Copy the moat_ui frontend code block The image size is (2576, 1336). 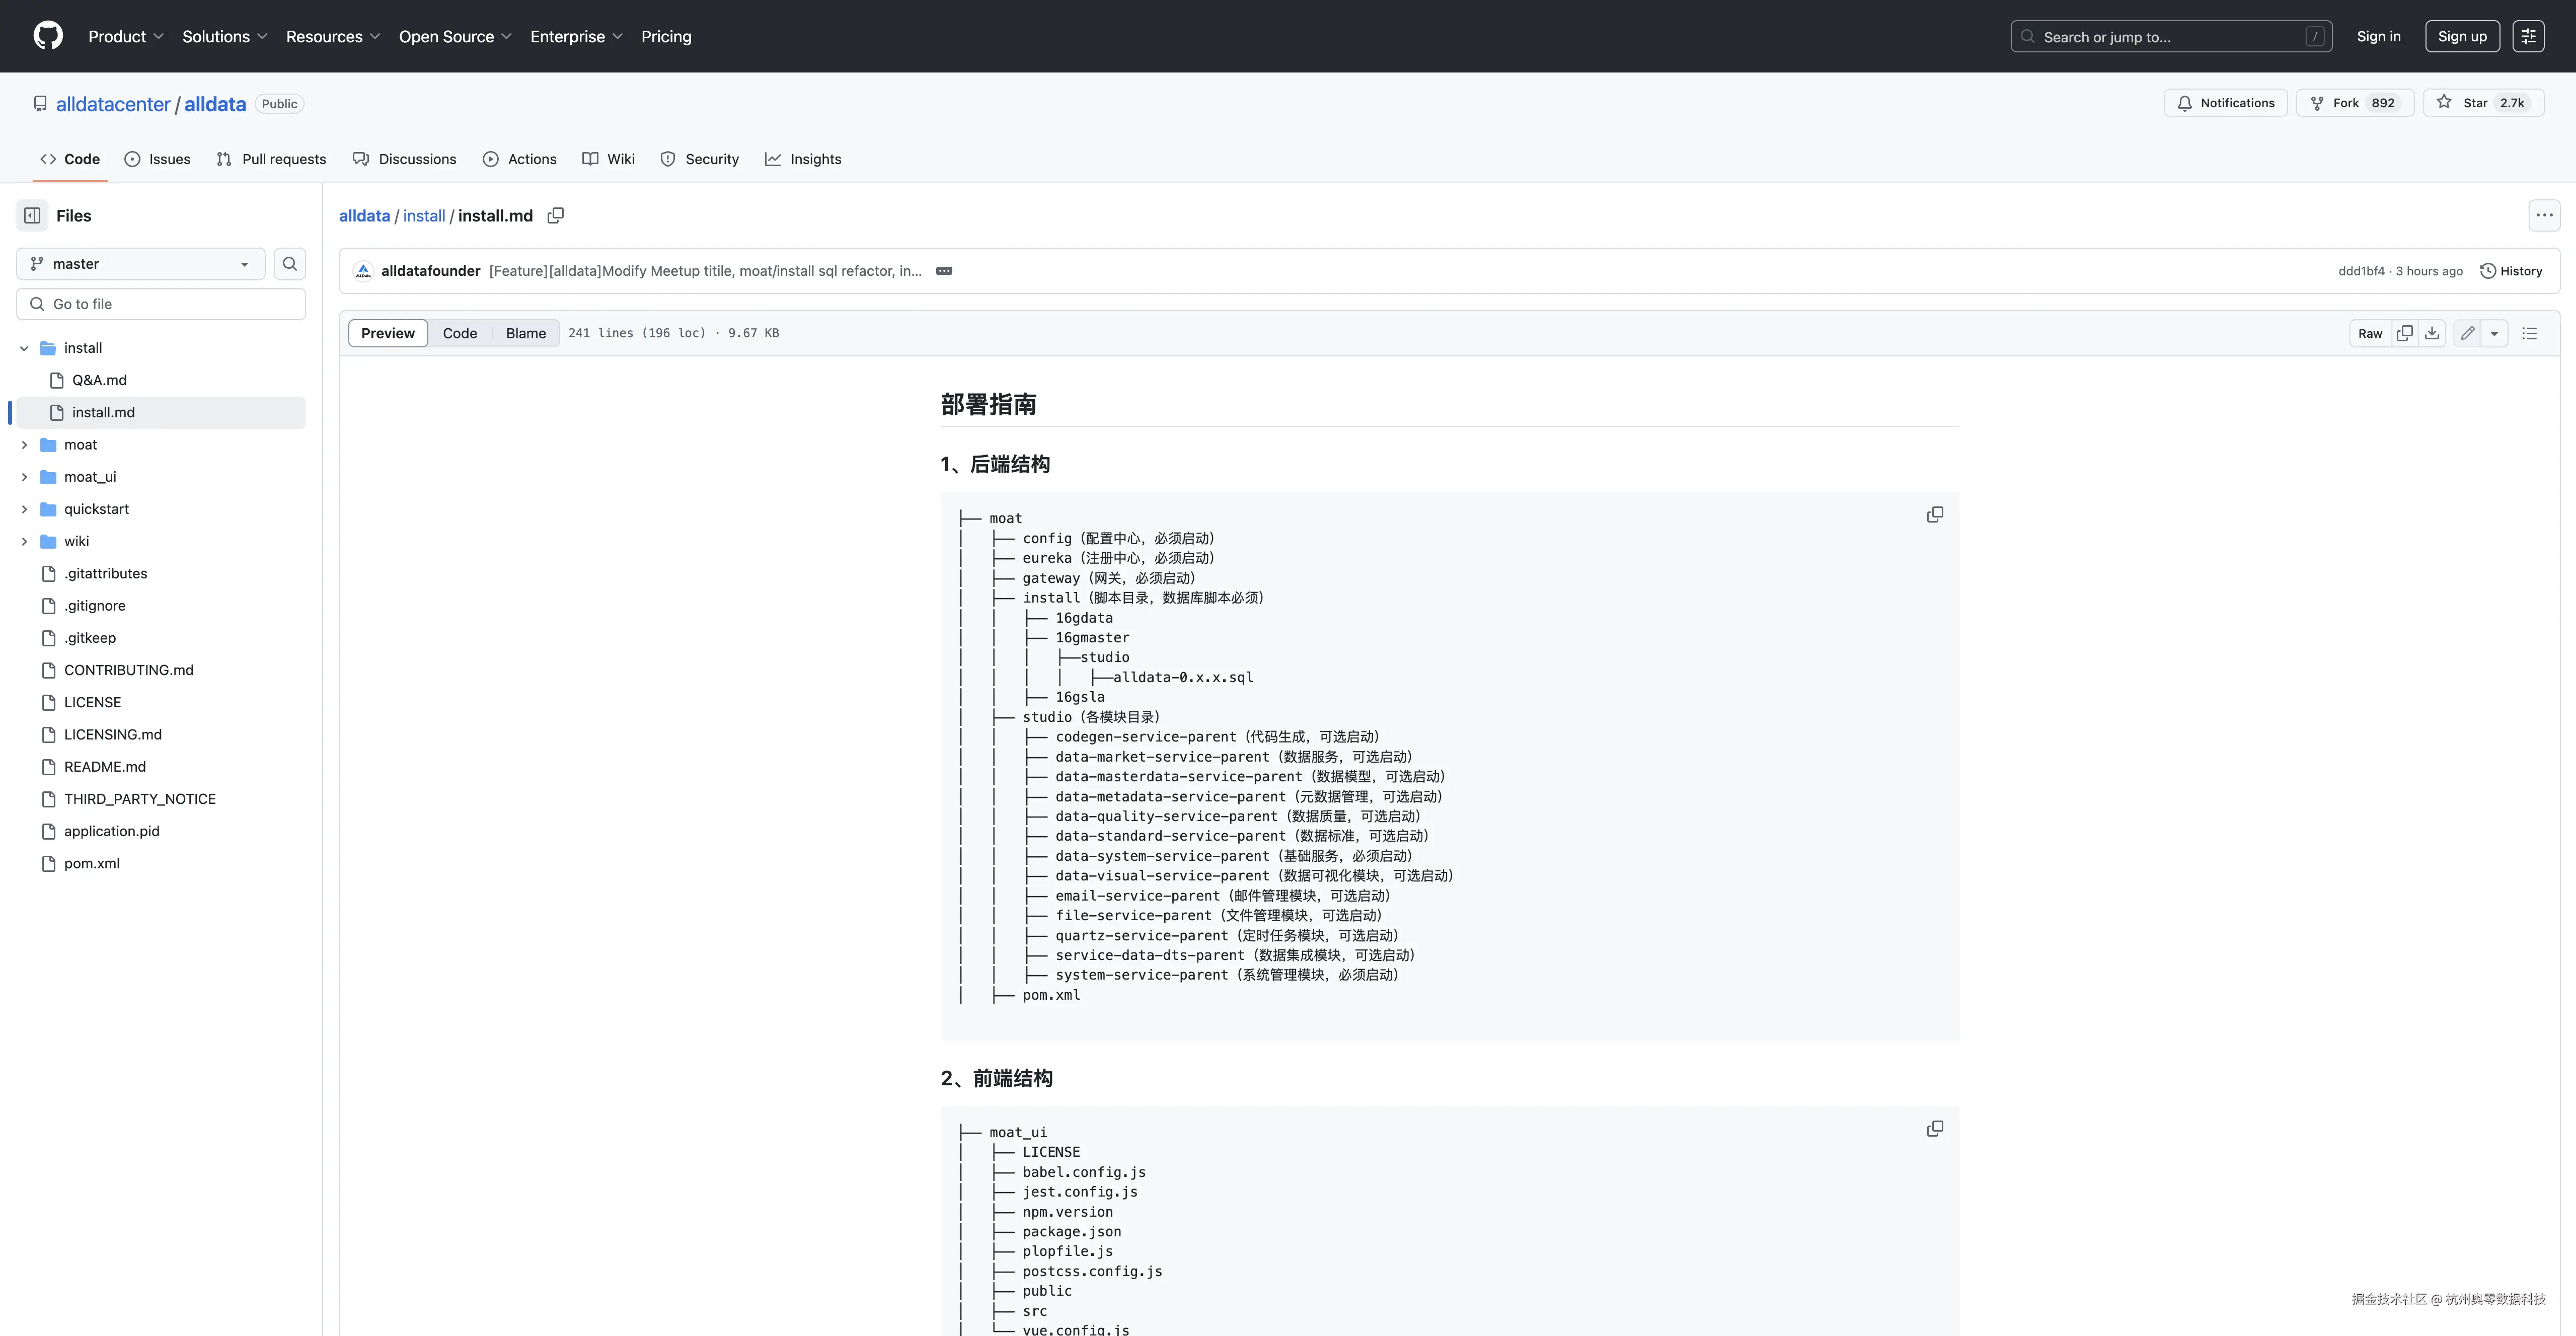(1935, 1129)
